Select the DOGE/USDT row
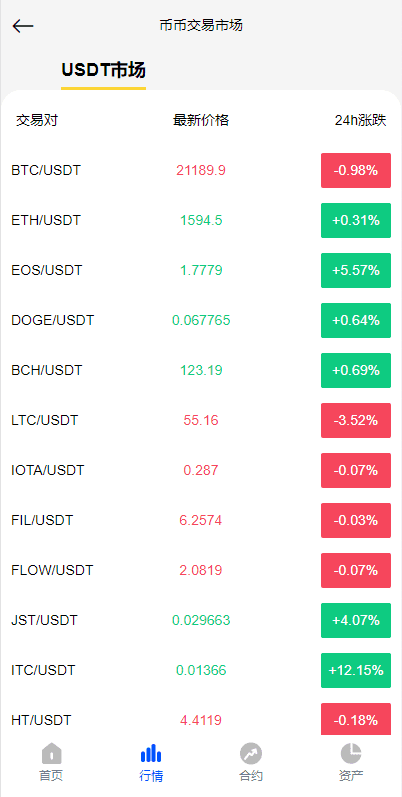 pyautogui.click(x=201, y=320)
